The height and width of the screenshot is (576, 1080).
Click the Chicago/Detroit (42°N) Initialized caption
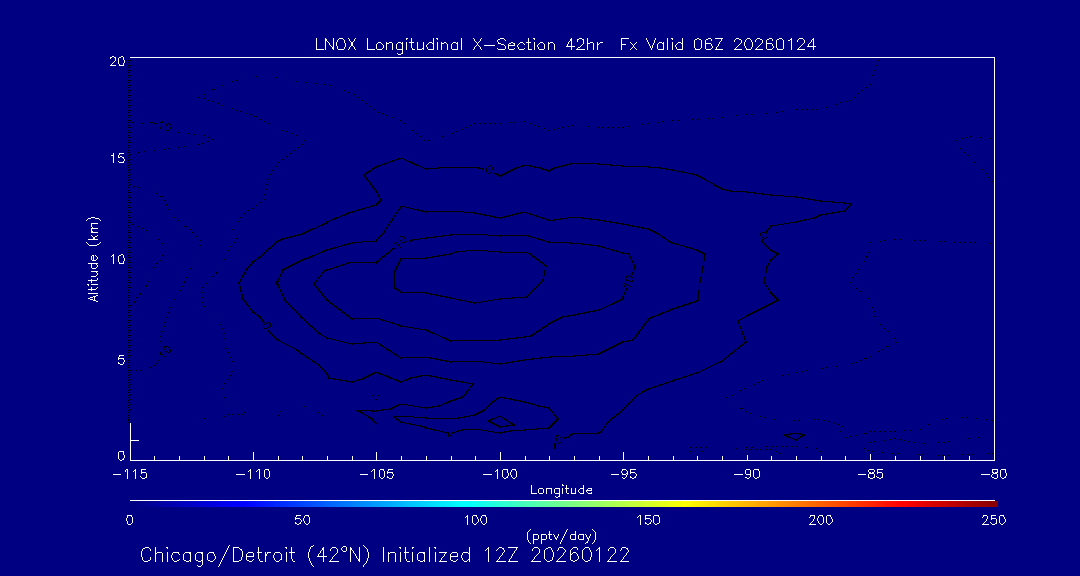[385, 555]
